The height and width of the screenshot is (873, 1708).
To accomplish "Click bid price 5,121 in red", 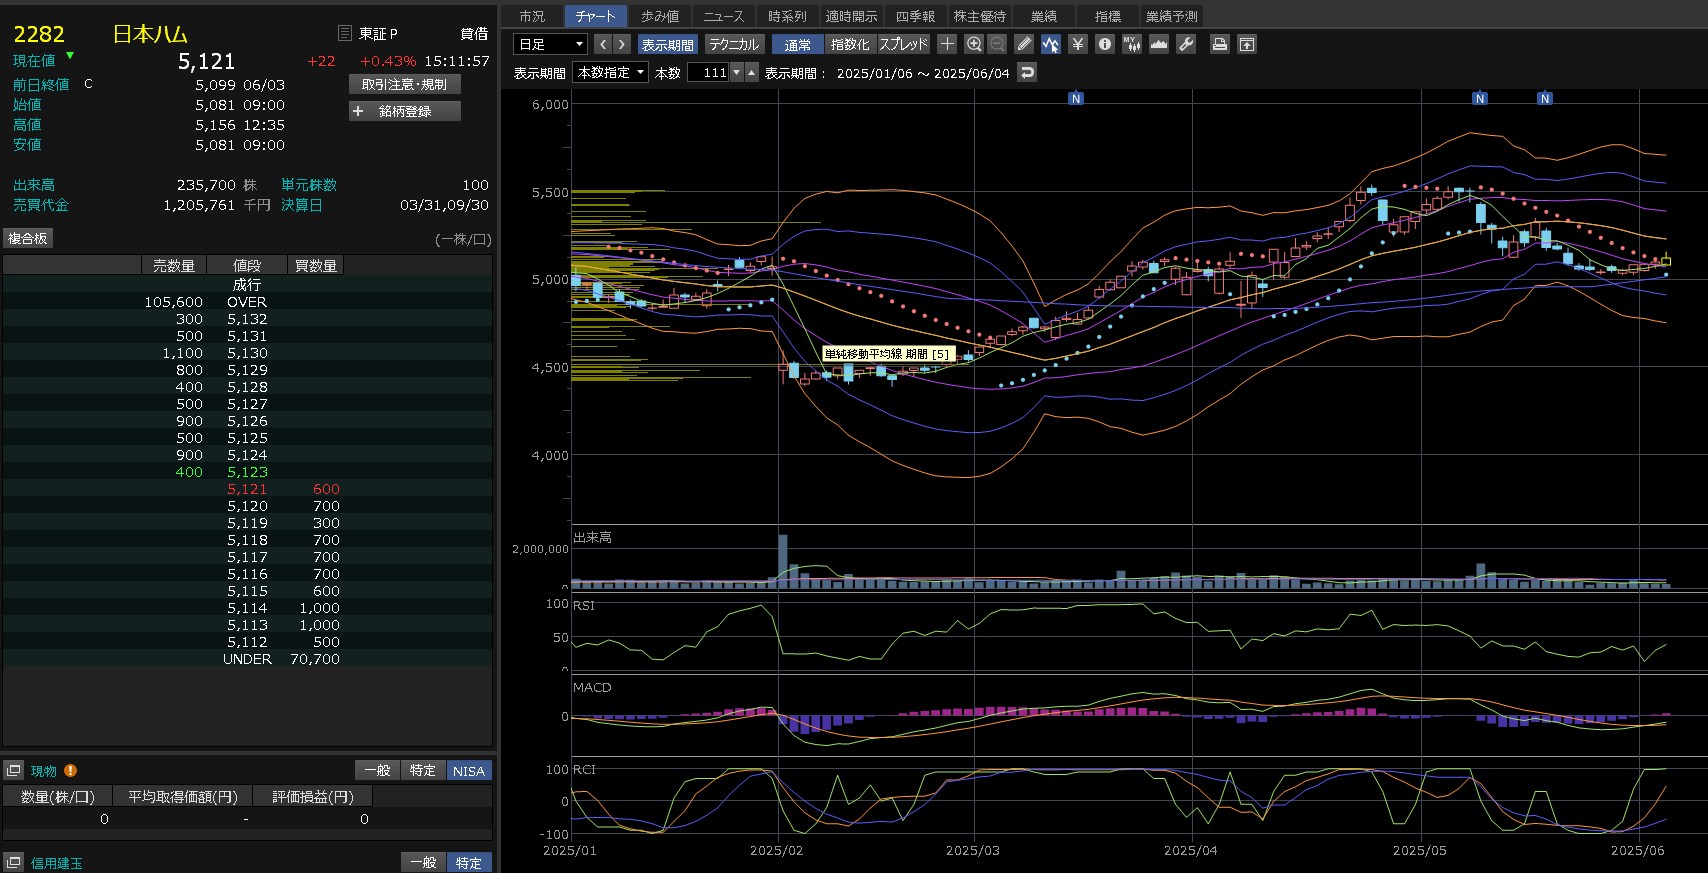I will (247, 489).
